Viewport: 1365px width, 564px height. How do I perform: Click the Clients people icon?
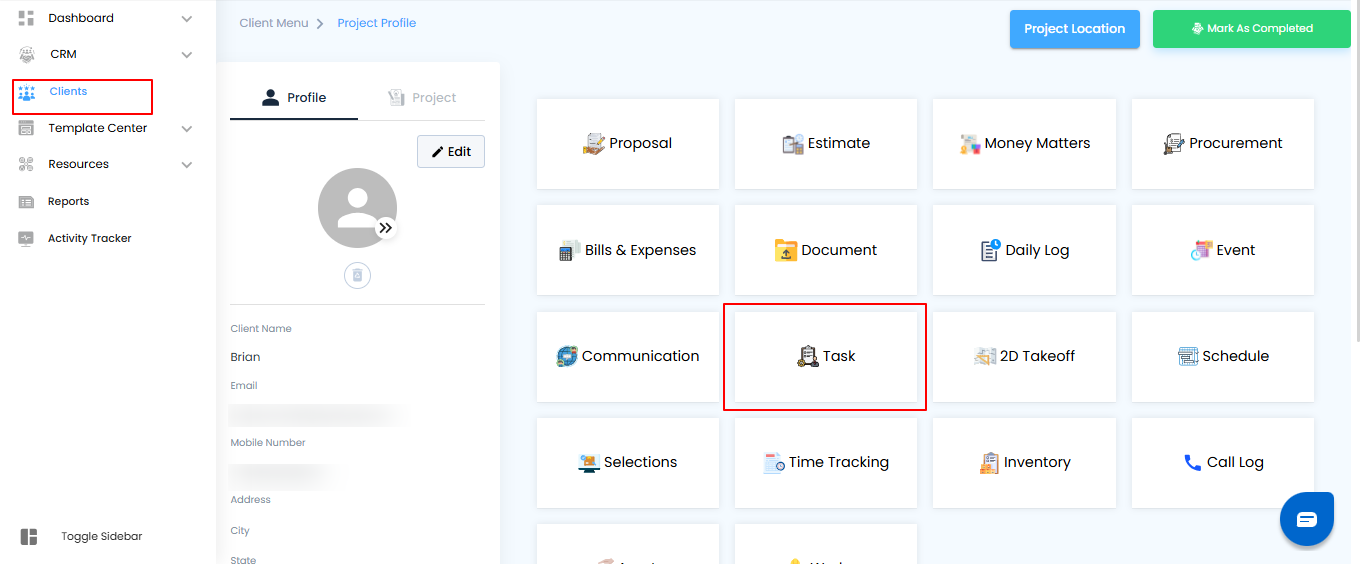pyautogui.click(x=27, y=92)
